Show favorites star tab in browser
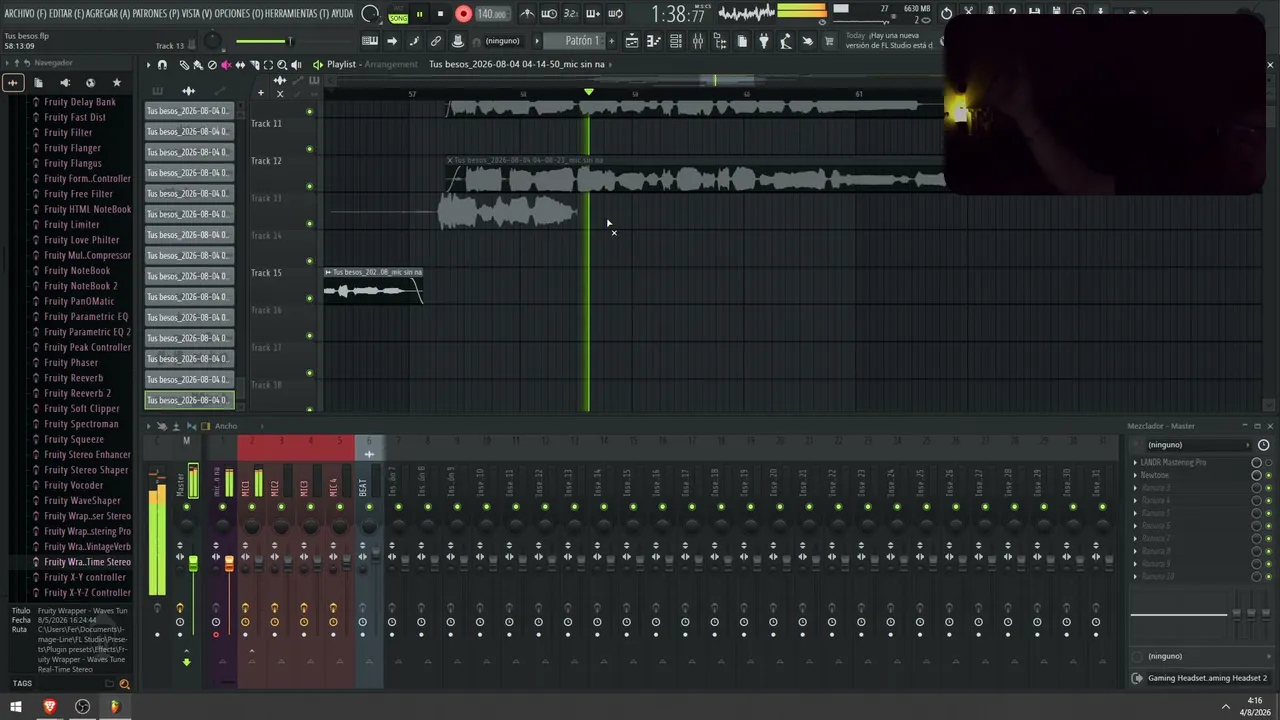Viewport: 1280px width, 720px height. tap(116, 82)
